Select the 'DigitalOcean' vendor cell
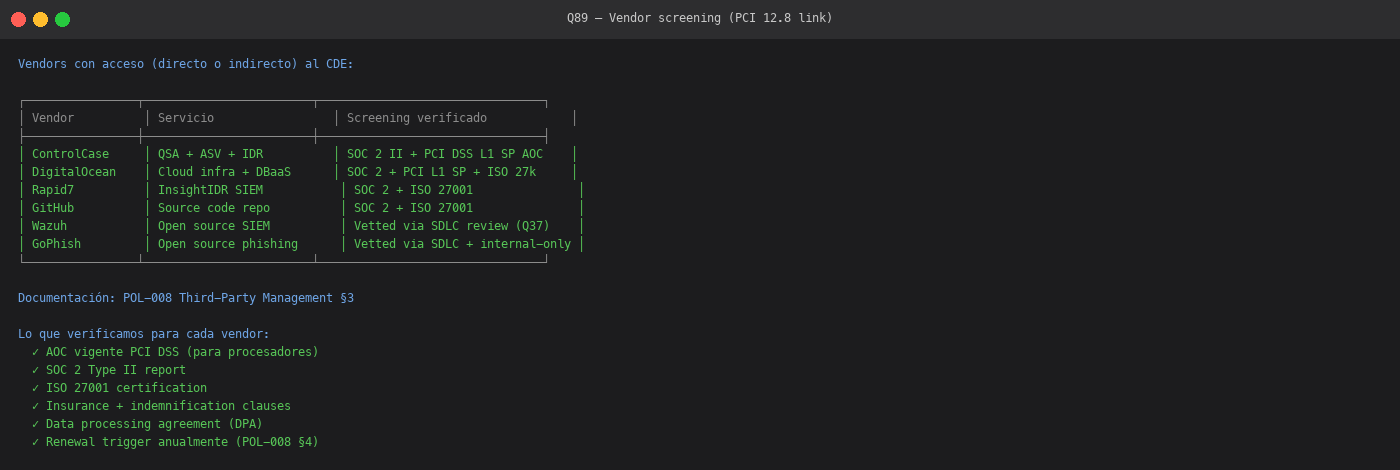 [x=74, y=172]
